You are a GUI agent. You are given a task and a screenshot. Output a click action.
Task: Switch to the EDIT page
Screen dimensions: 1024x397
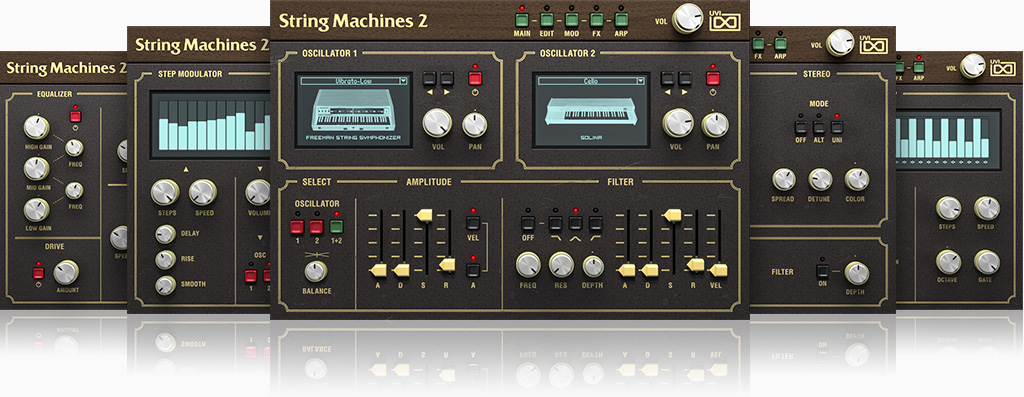pyautogui.click(x=547, y=19)
